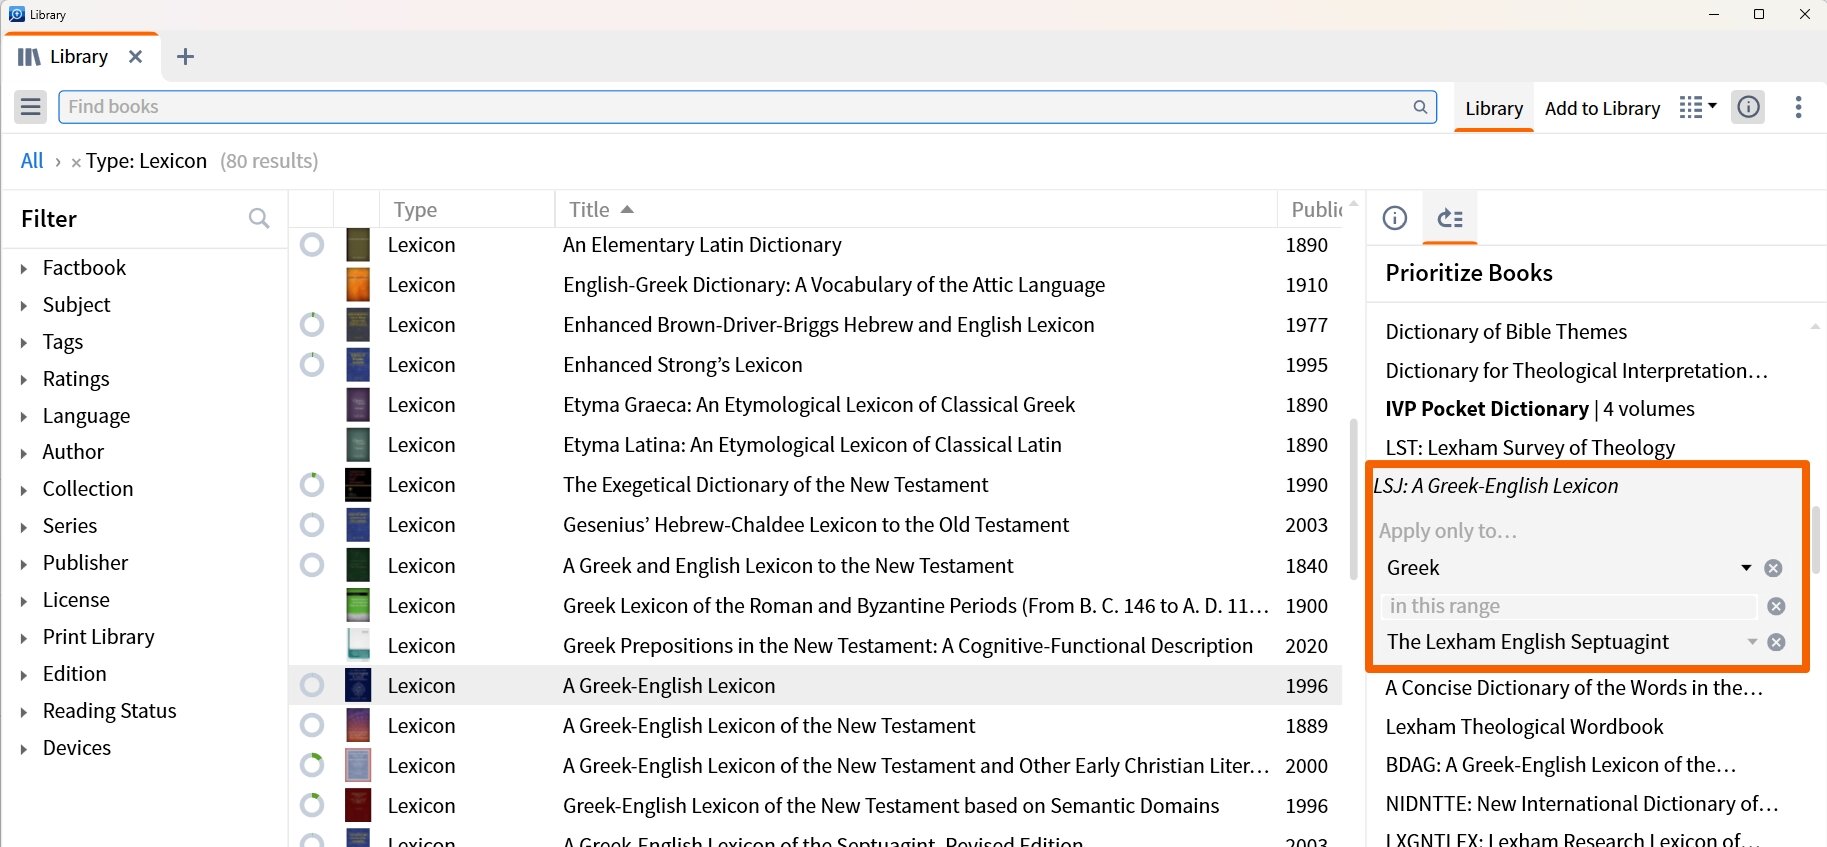Click the 'in this range' input field

[1568, 606]
